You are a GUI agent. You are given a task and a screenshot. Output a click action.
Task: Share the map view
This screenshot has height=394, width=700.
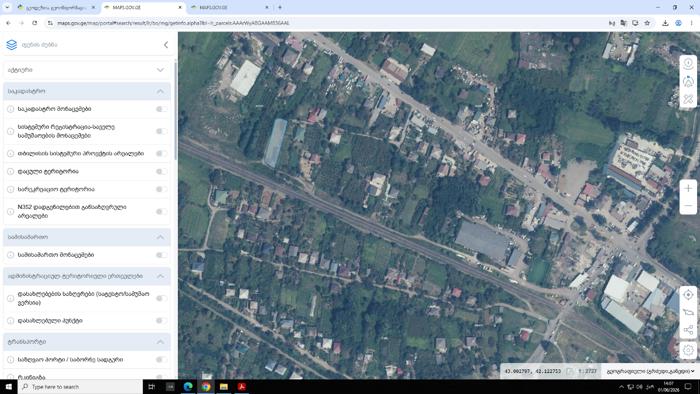[x=688, y=330]
